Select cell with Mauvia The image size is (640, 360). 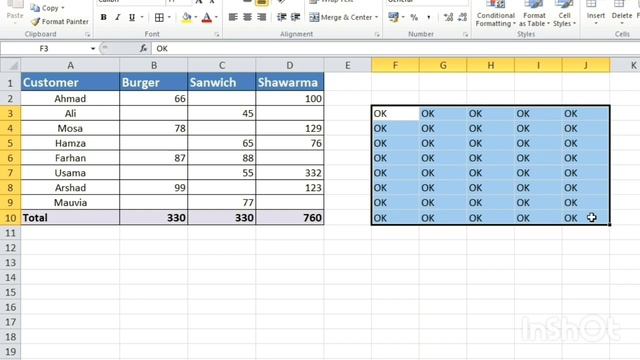pyautogui.click(x=70, y=202)
